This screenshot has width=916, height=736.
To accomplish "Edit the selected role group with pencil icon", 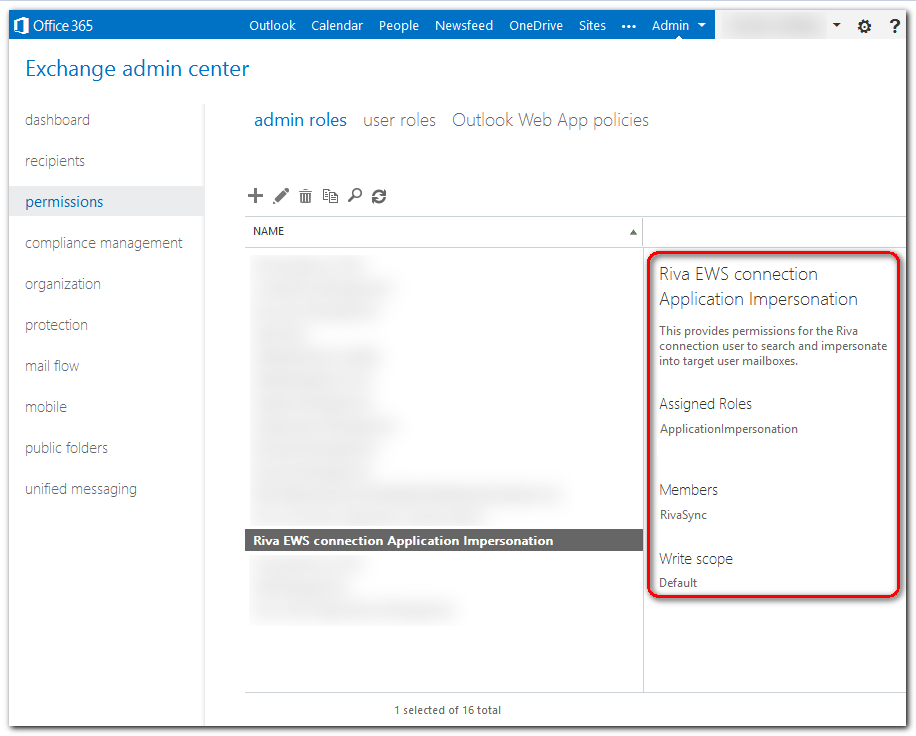I will click(x=281, y=196).
